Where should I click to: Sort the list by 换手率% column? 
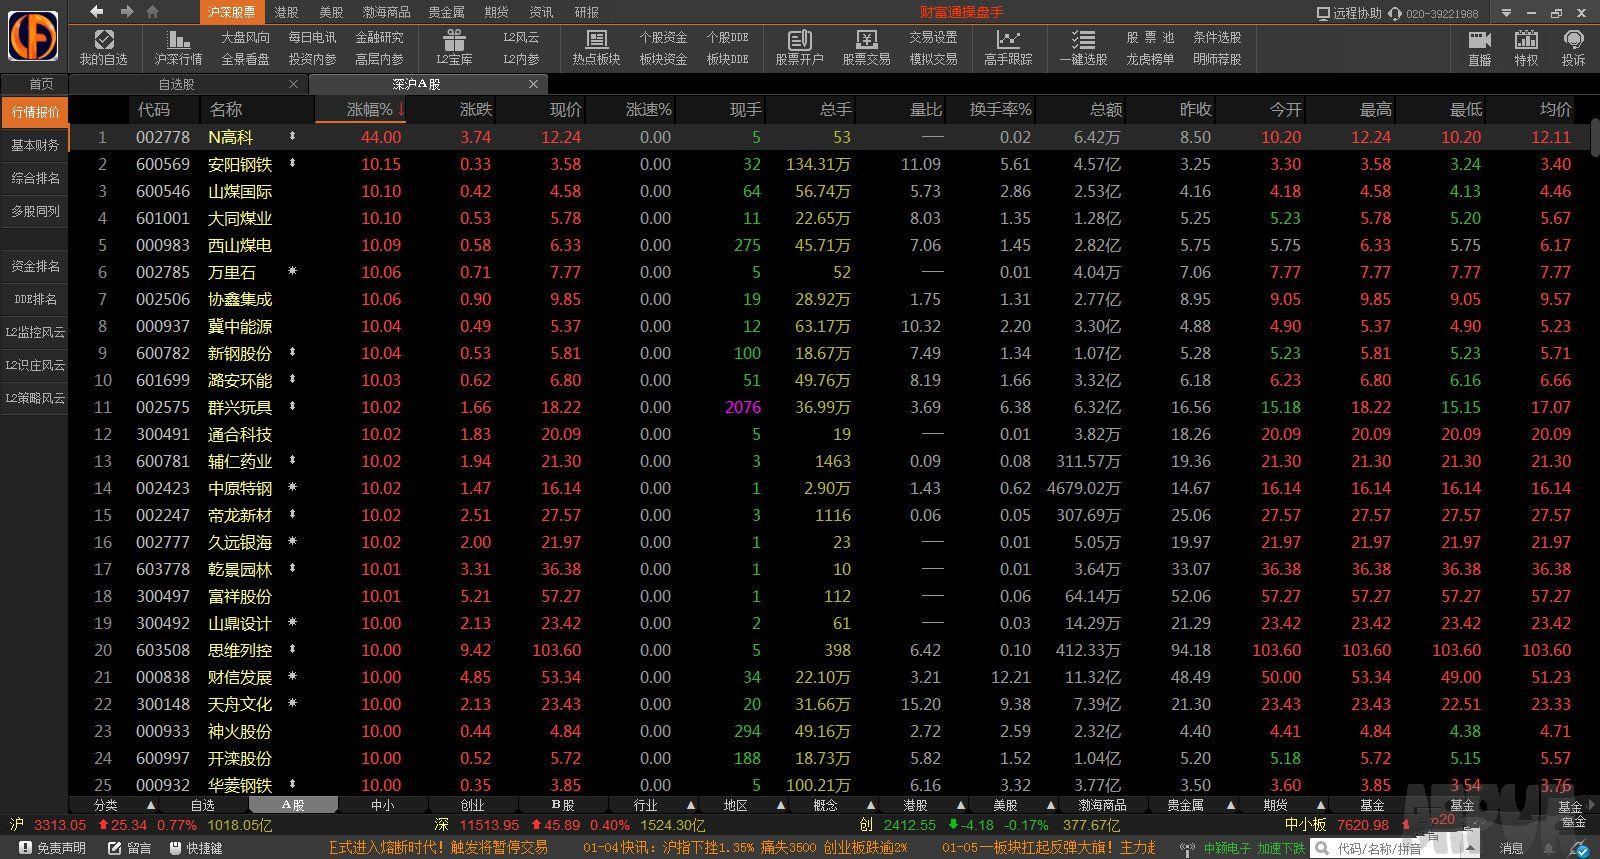pos(1000,109)
